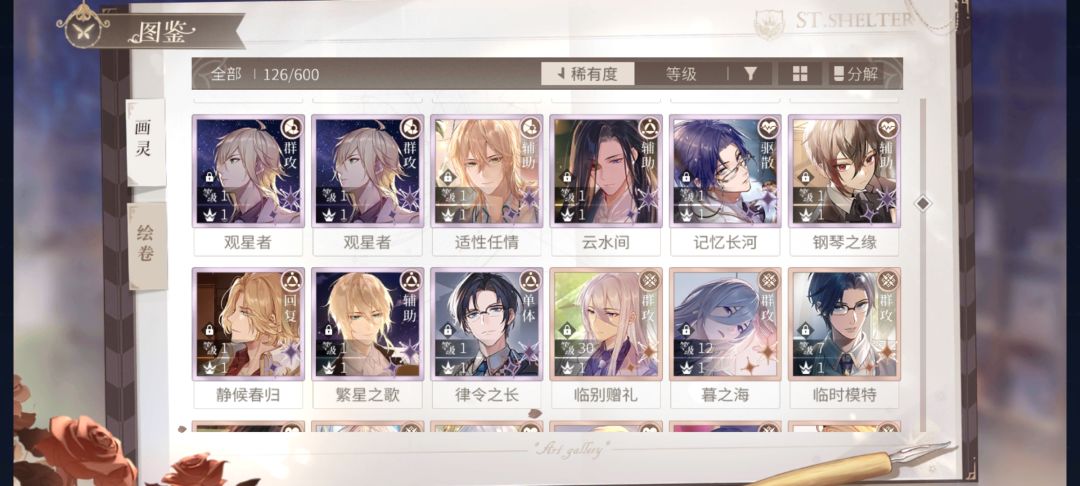Click lock icon on 云水间 card

pos(567,177)
